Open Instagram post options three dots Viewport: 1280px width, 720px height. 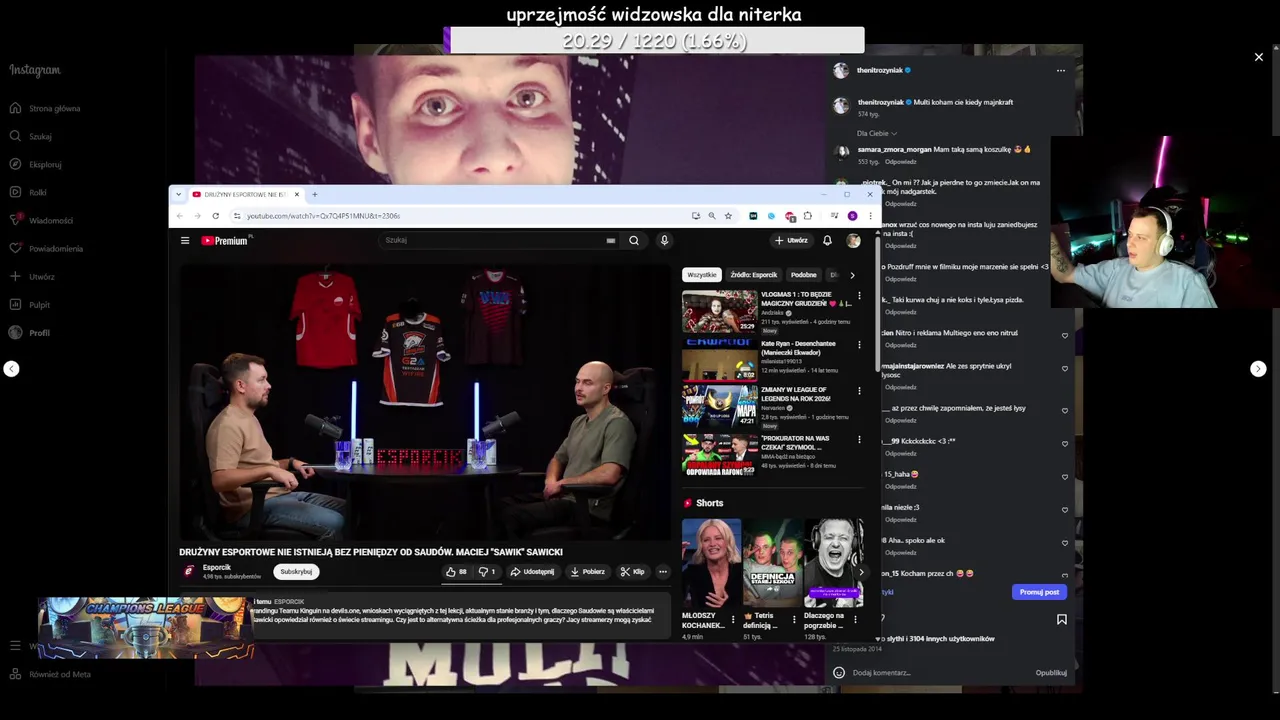tap(1061, 70)
